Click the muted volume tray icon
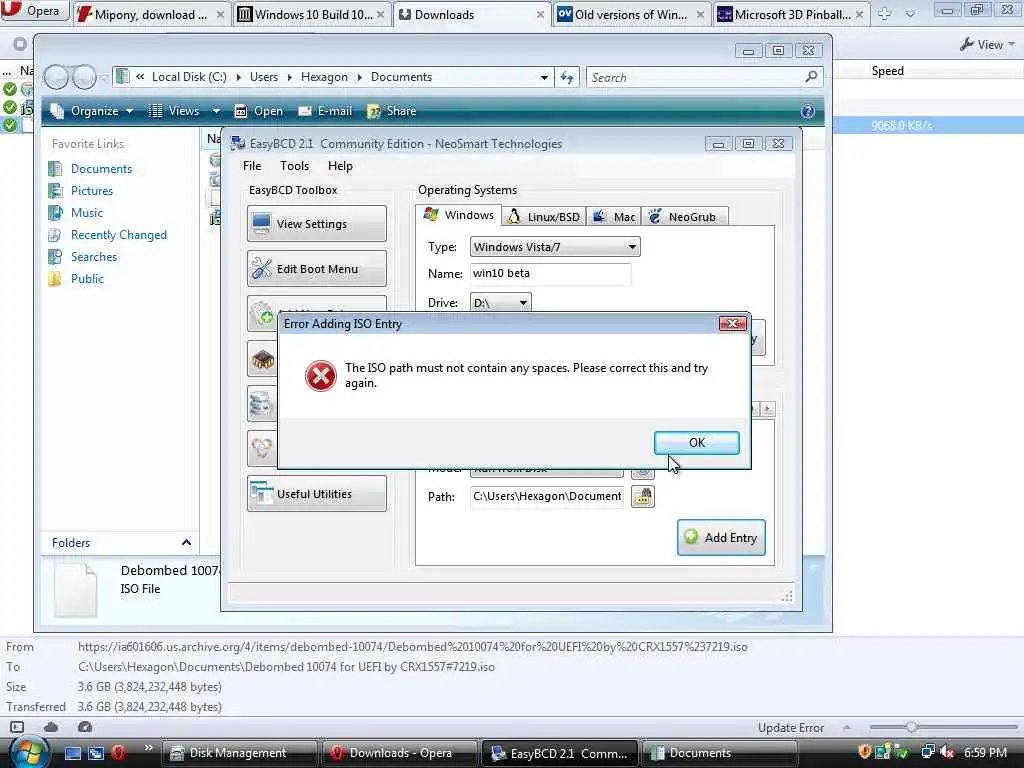This screenshot has height=768, width=1024. pos(946,753)
